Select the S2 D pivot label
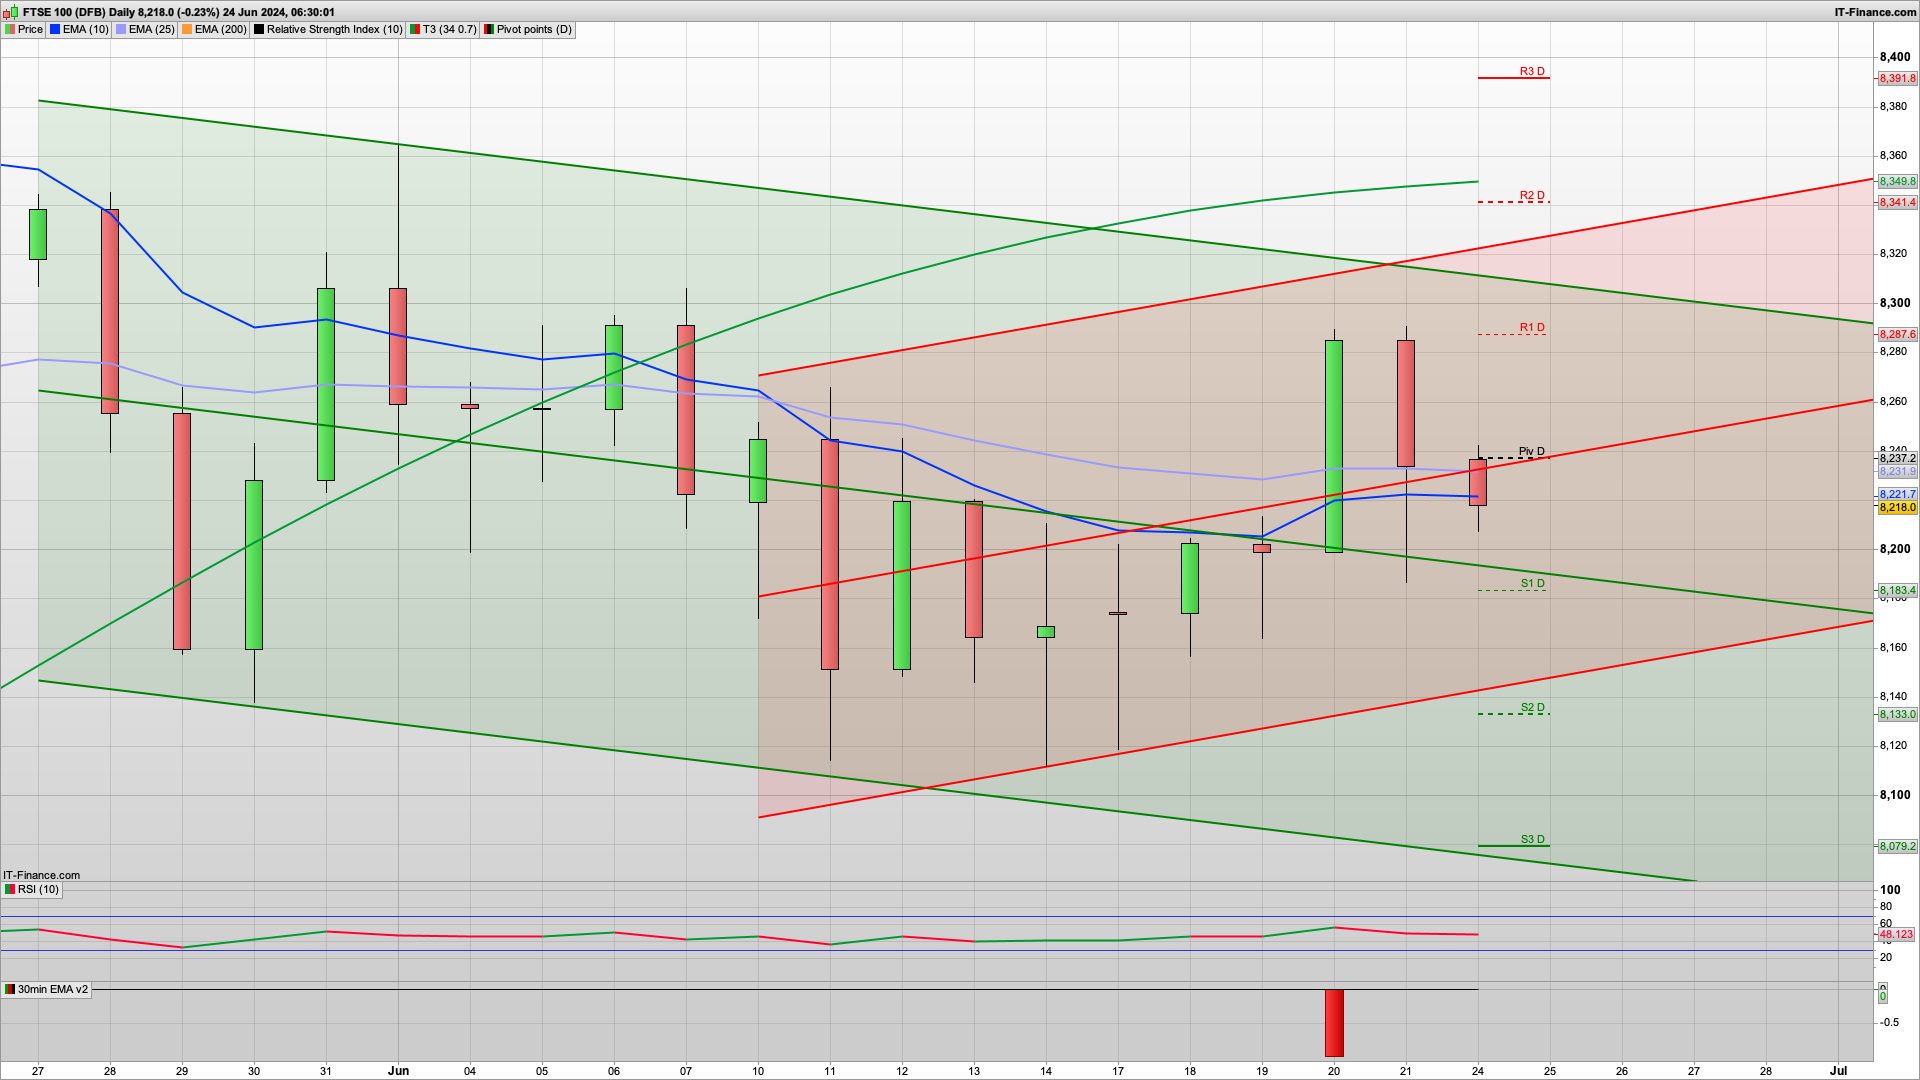1920x1080 pixels. (x=1532, y=707)
